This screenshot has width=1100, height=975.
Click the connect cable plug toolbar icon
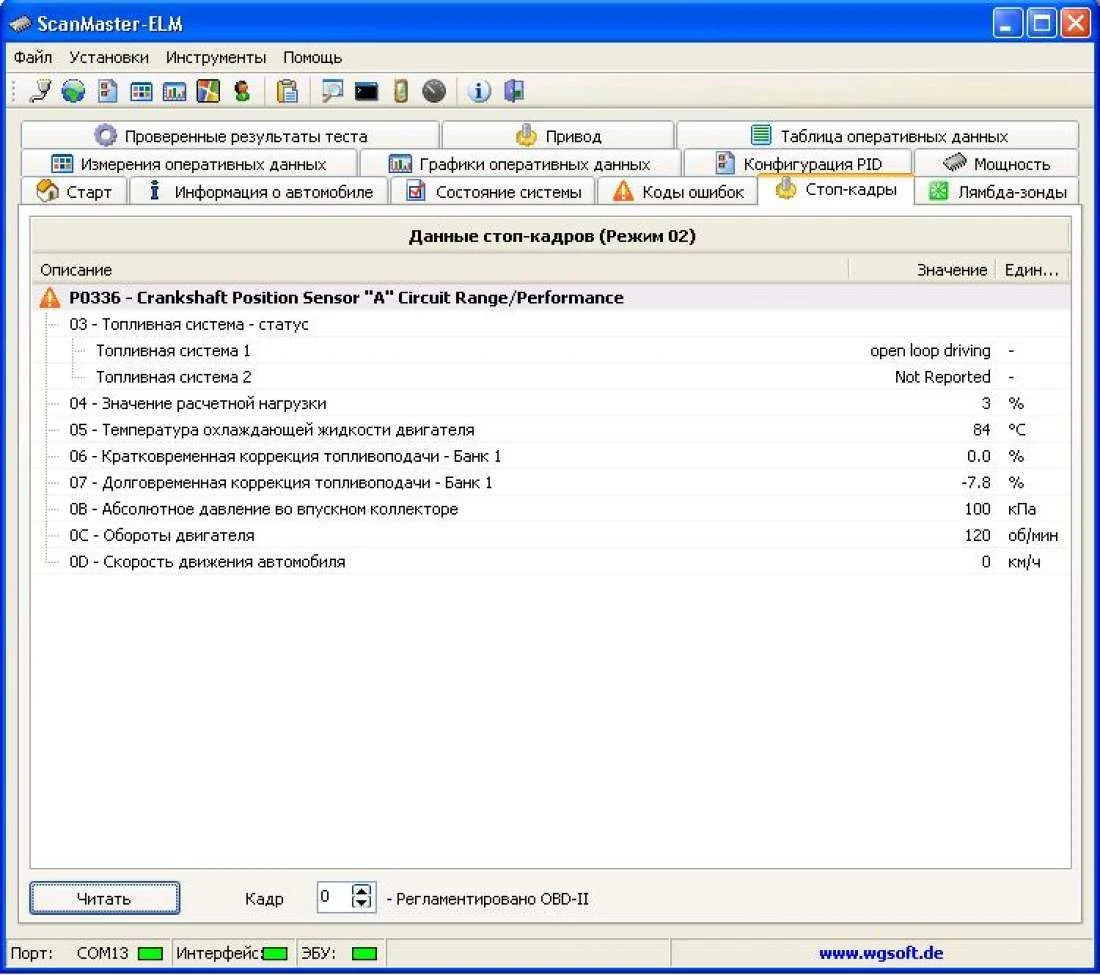(40, 91)
